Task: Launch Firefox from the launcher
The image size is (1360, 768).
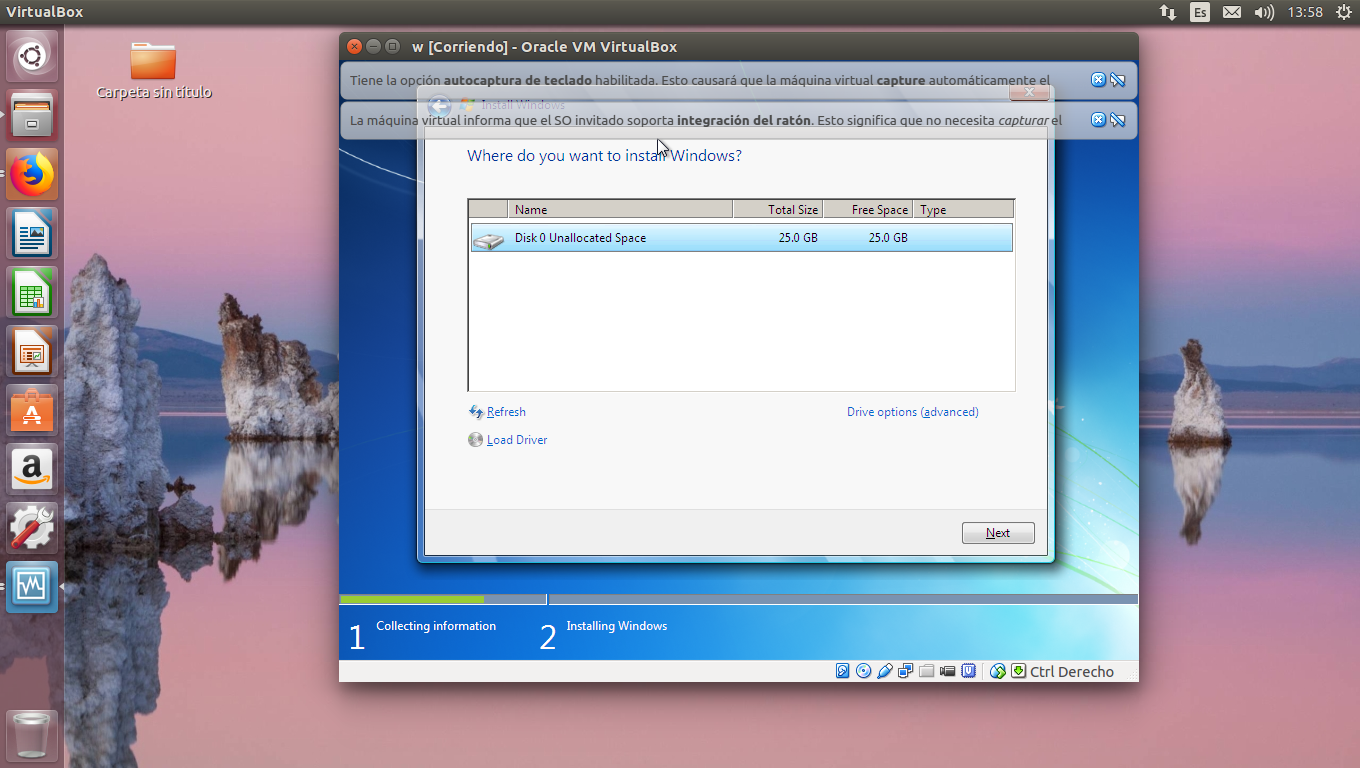Action: [x=32, y=175]
